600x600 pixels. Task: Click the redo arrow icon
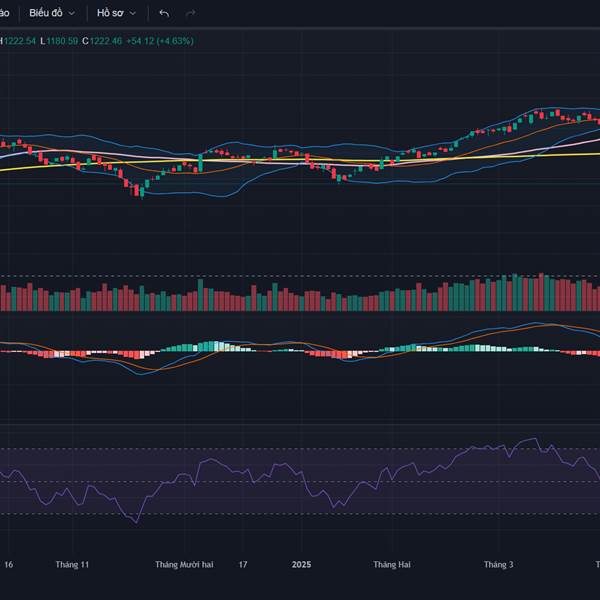tap(190, 13)
